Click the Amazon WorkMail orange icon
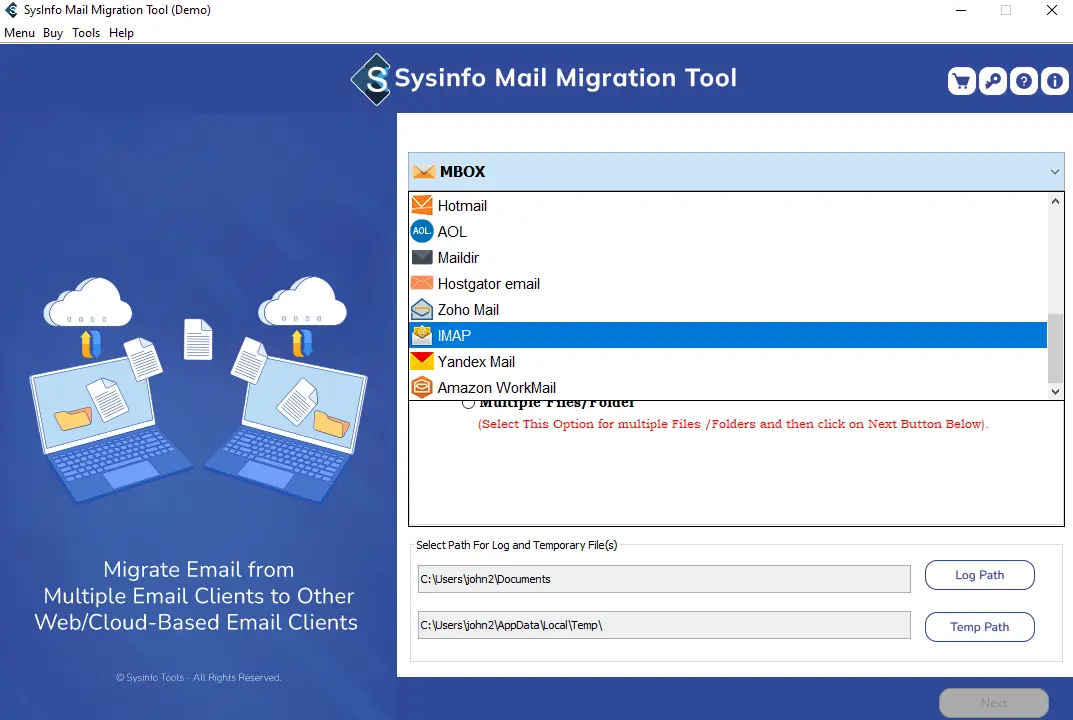 point(422,387)
